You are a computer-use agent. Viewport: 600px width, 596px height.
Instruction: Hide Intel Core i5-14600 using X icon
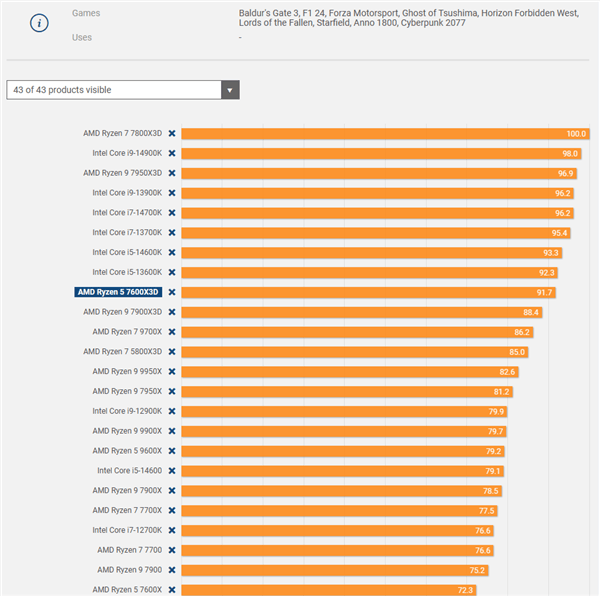click(x=172, y=471)
